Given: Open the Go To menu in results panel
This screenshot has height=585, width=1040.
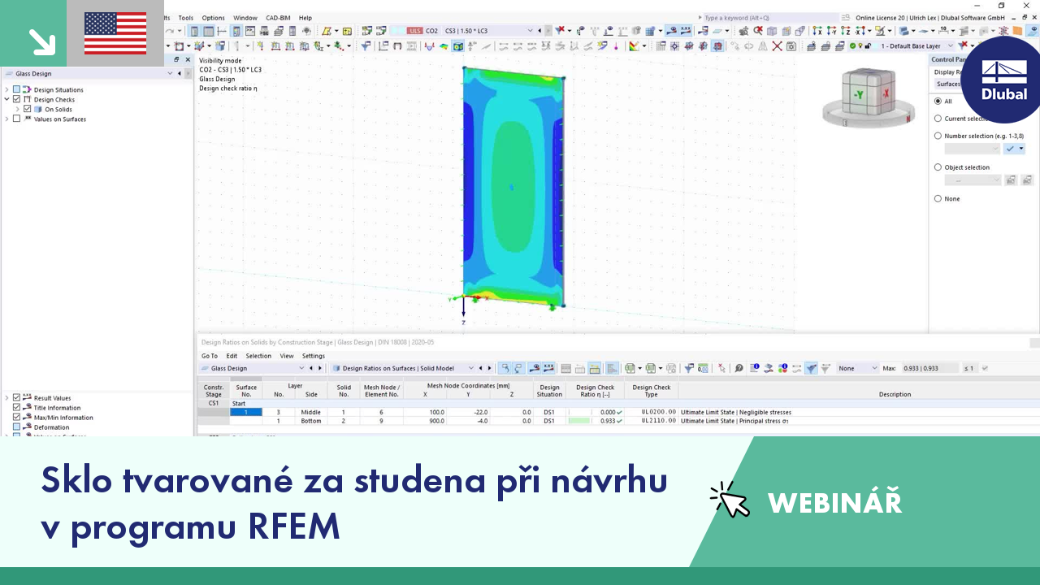Looking at the screenshot, I should 209,356.
